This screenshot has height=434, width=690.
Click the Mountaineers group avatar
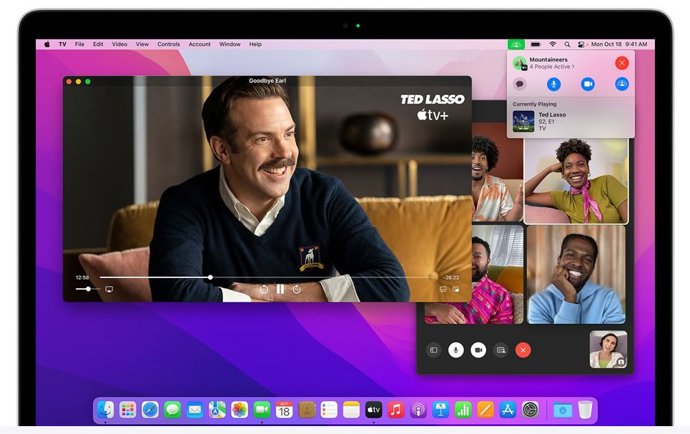(x=520, y=63)
